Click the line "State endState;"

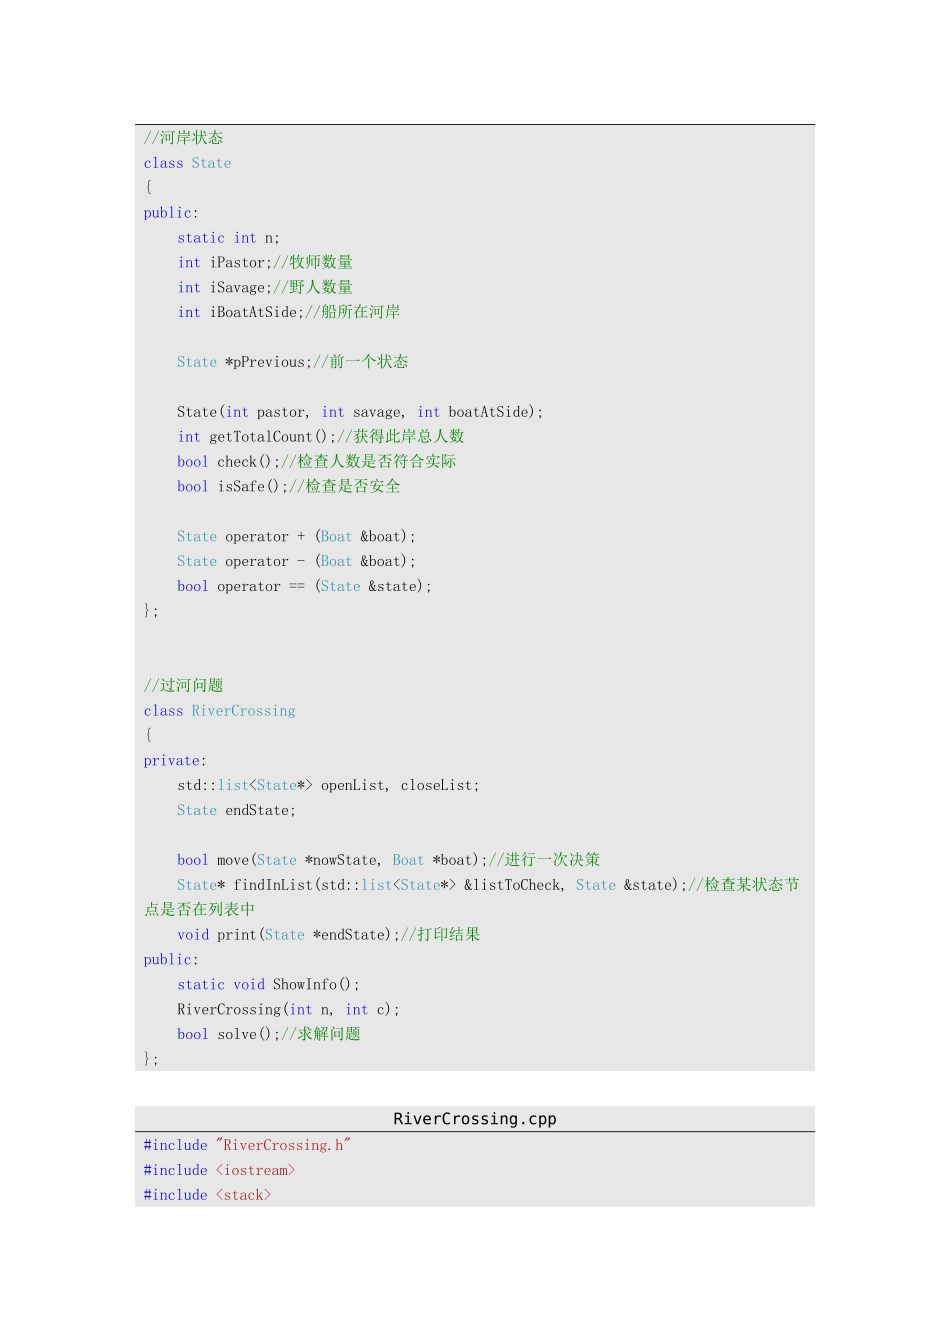[236, 811]
